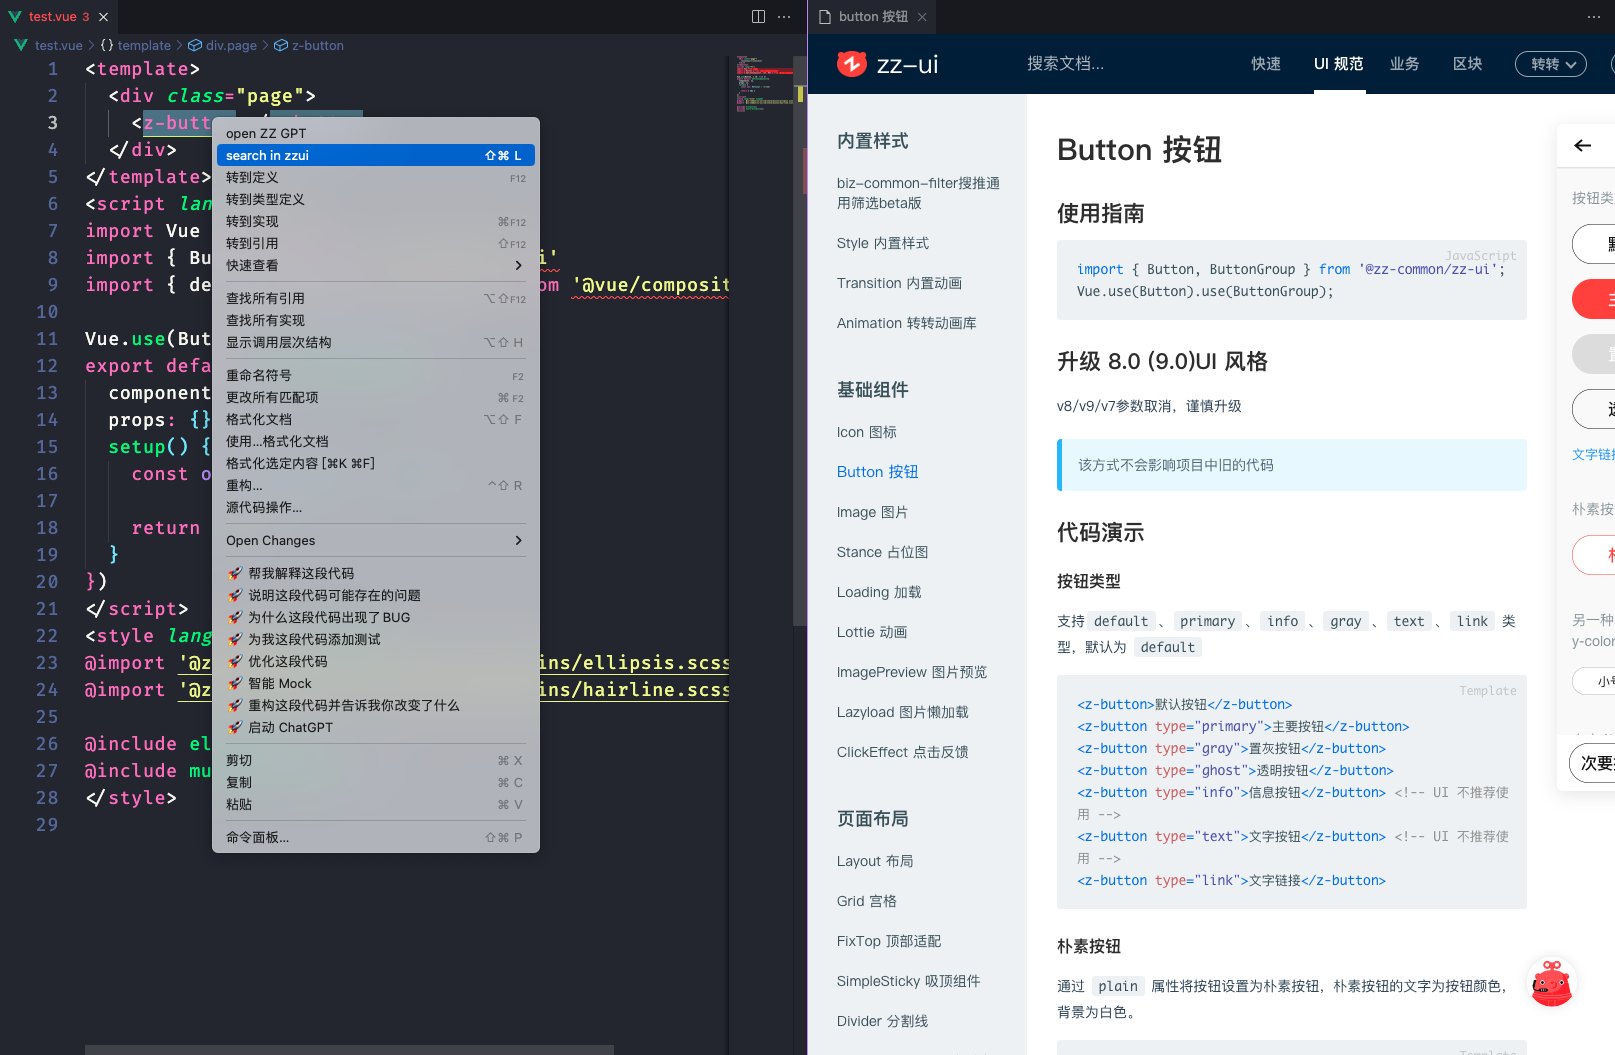Select 转到引用 in context menu
The height and width of the screenshot is (1055, 1615).
click(x=376, y=244)
